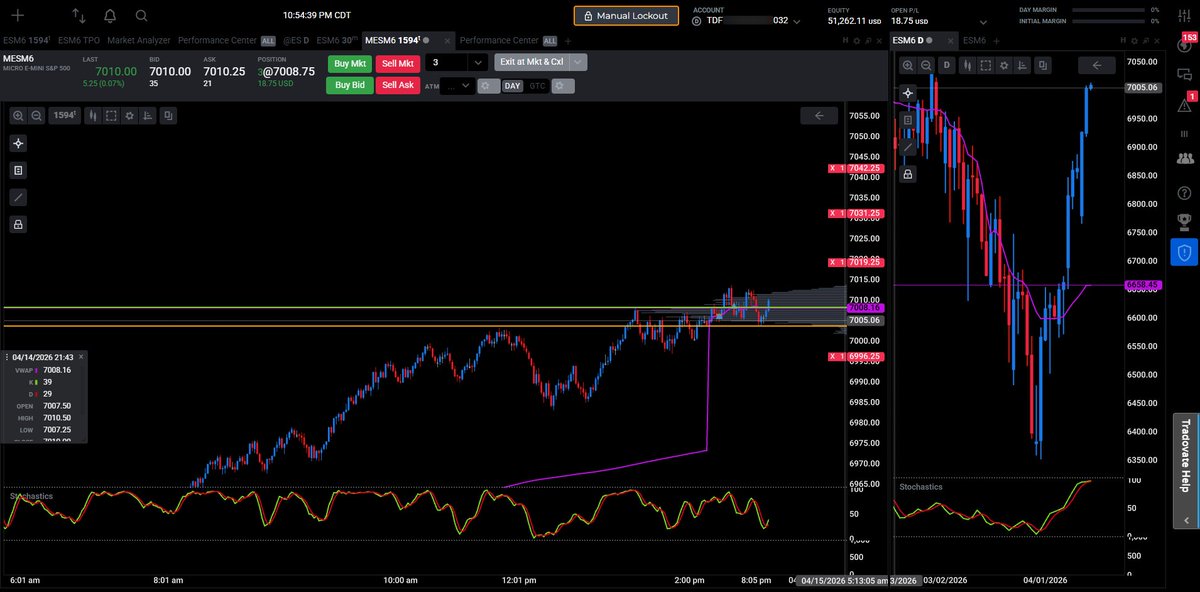Screen dimensions: 1200x592
Task: Click the notifications bell icon
Action: [110, 16]
